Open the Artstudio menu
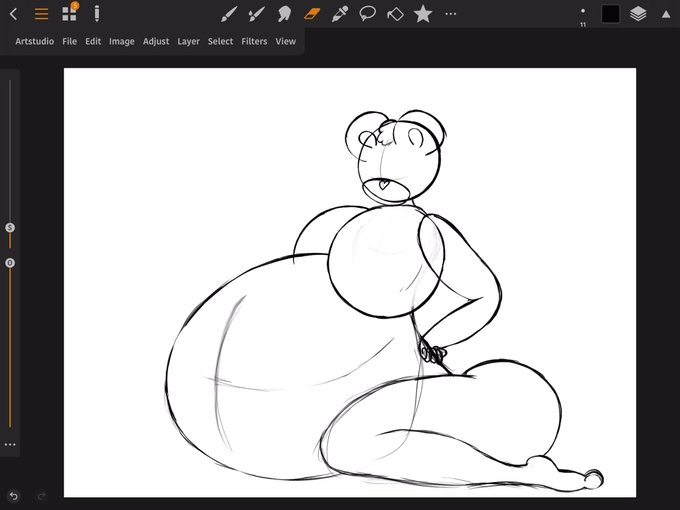Screen dimensions: 680x510 pos(35,41)
